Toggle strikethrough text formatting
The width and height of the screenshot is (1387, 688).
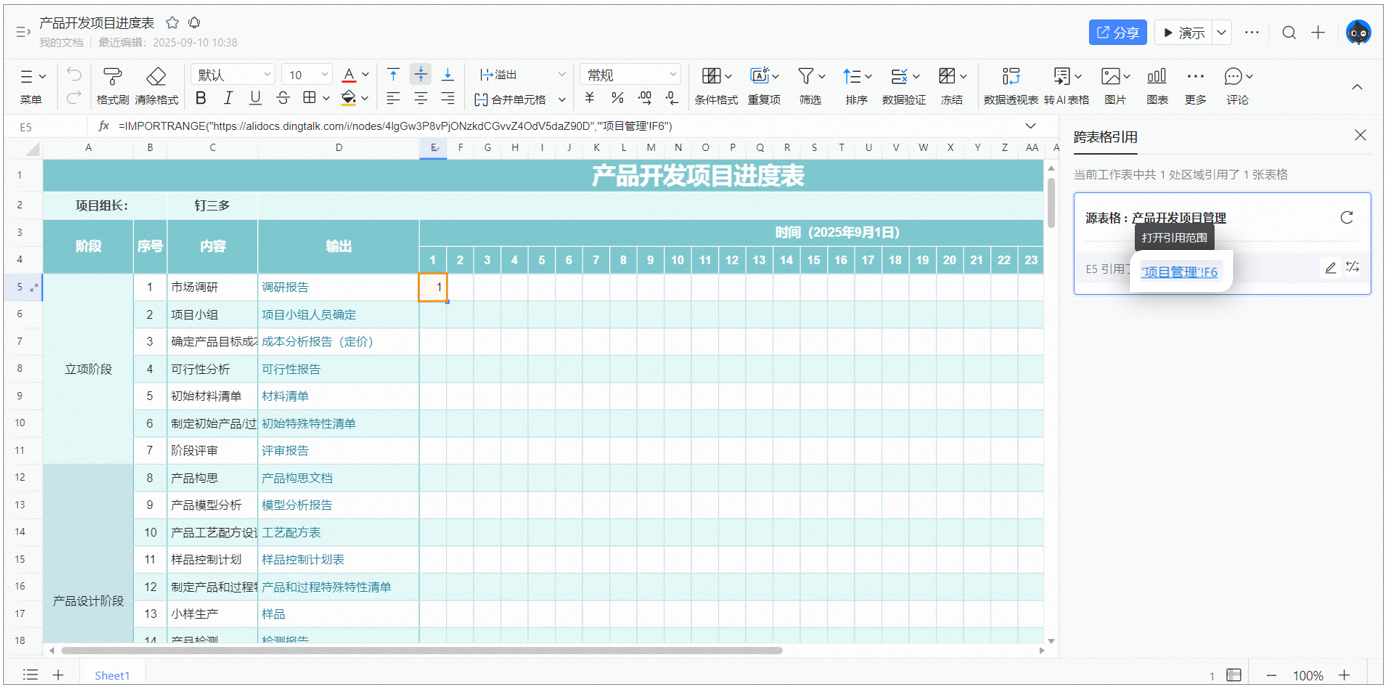pos(283,98)
